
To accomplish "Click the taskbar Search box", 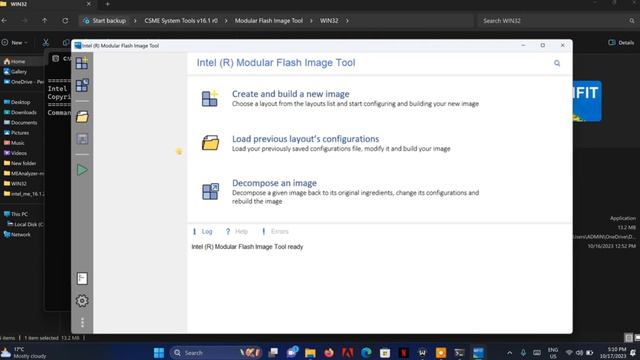I will (216, 352).
